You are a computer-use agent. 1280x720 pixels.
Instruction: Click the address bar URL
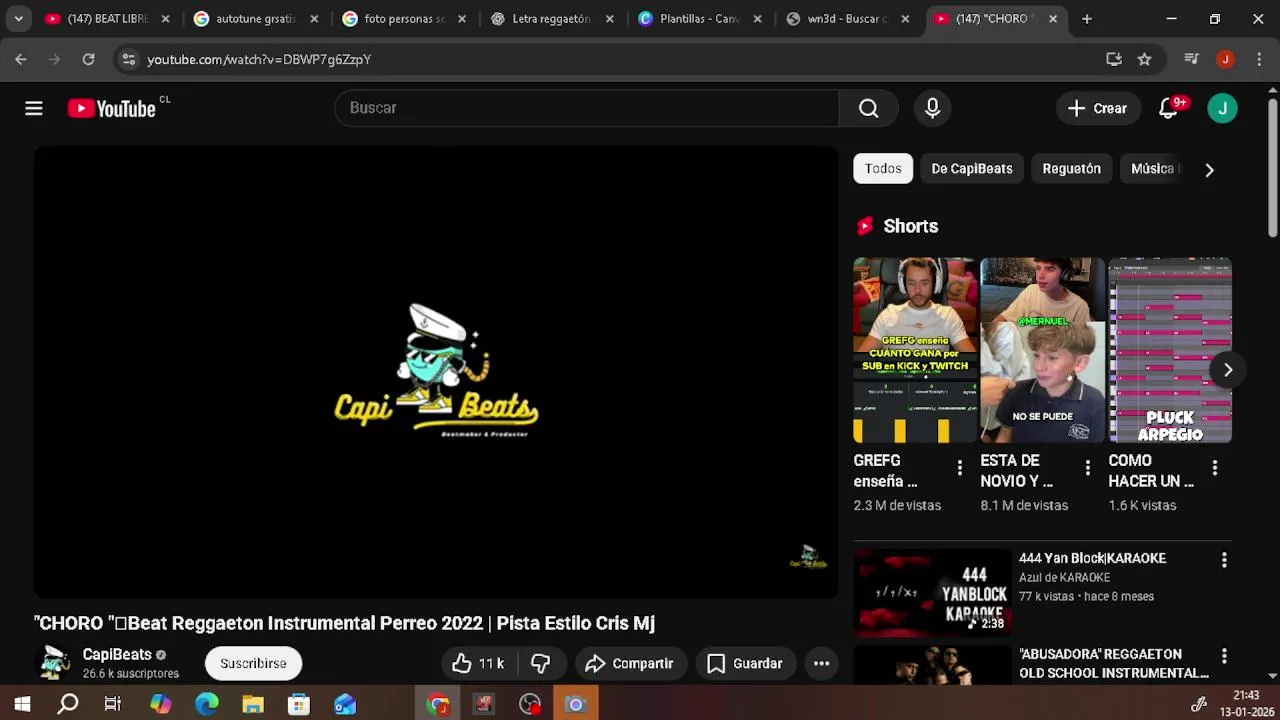(259, 59)
